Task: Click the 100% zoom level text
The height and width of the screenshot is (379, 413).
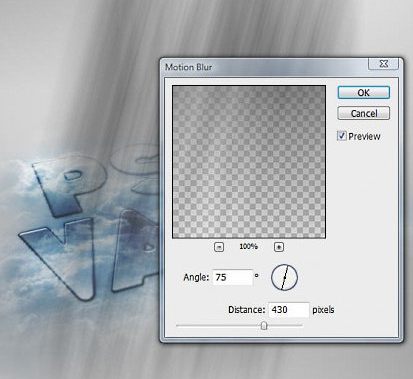Action: click(x=248, y=247)
